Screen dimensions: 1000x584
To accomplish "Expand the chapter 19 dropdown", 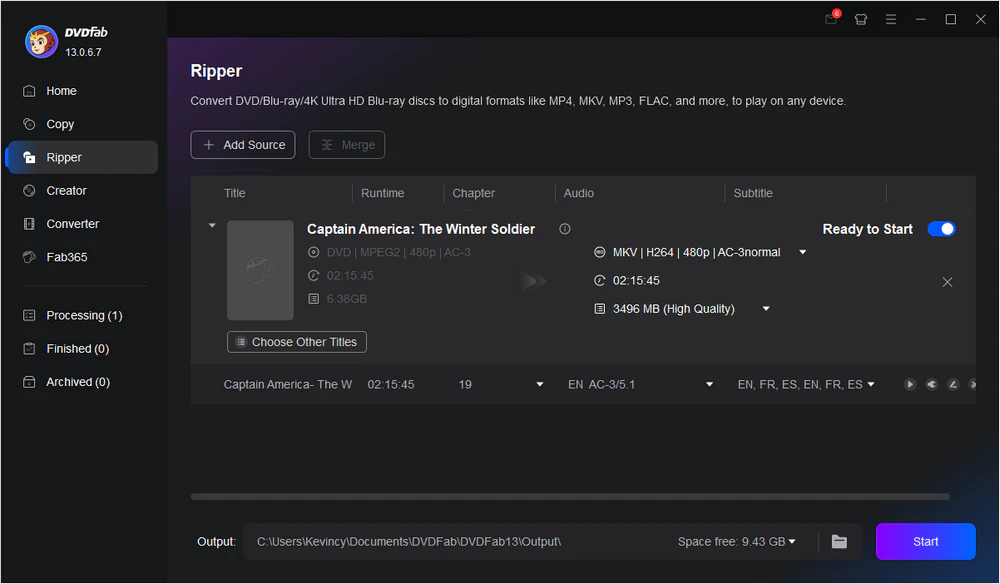I will [540, 384].
